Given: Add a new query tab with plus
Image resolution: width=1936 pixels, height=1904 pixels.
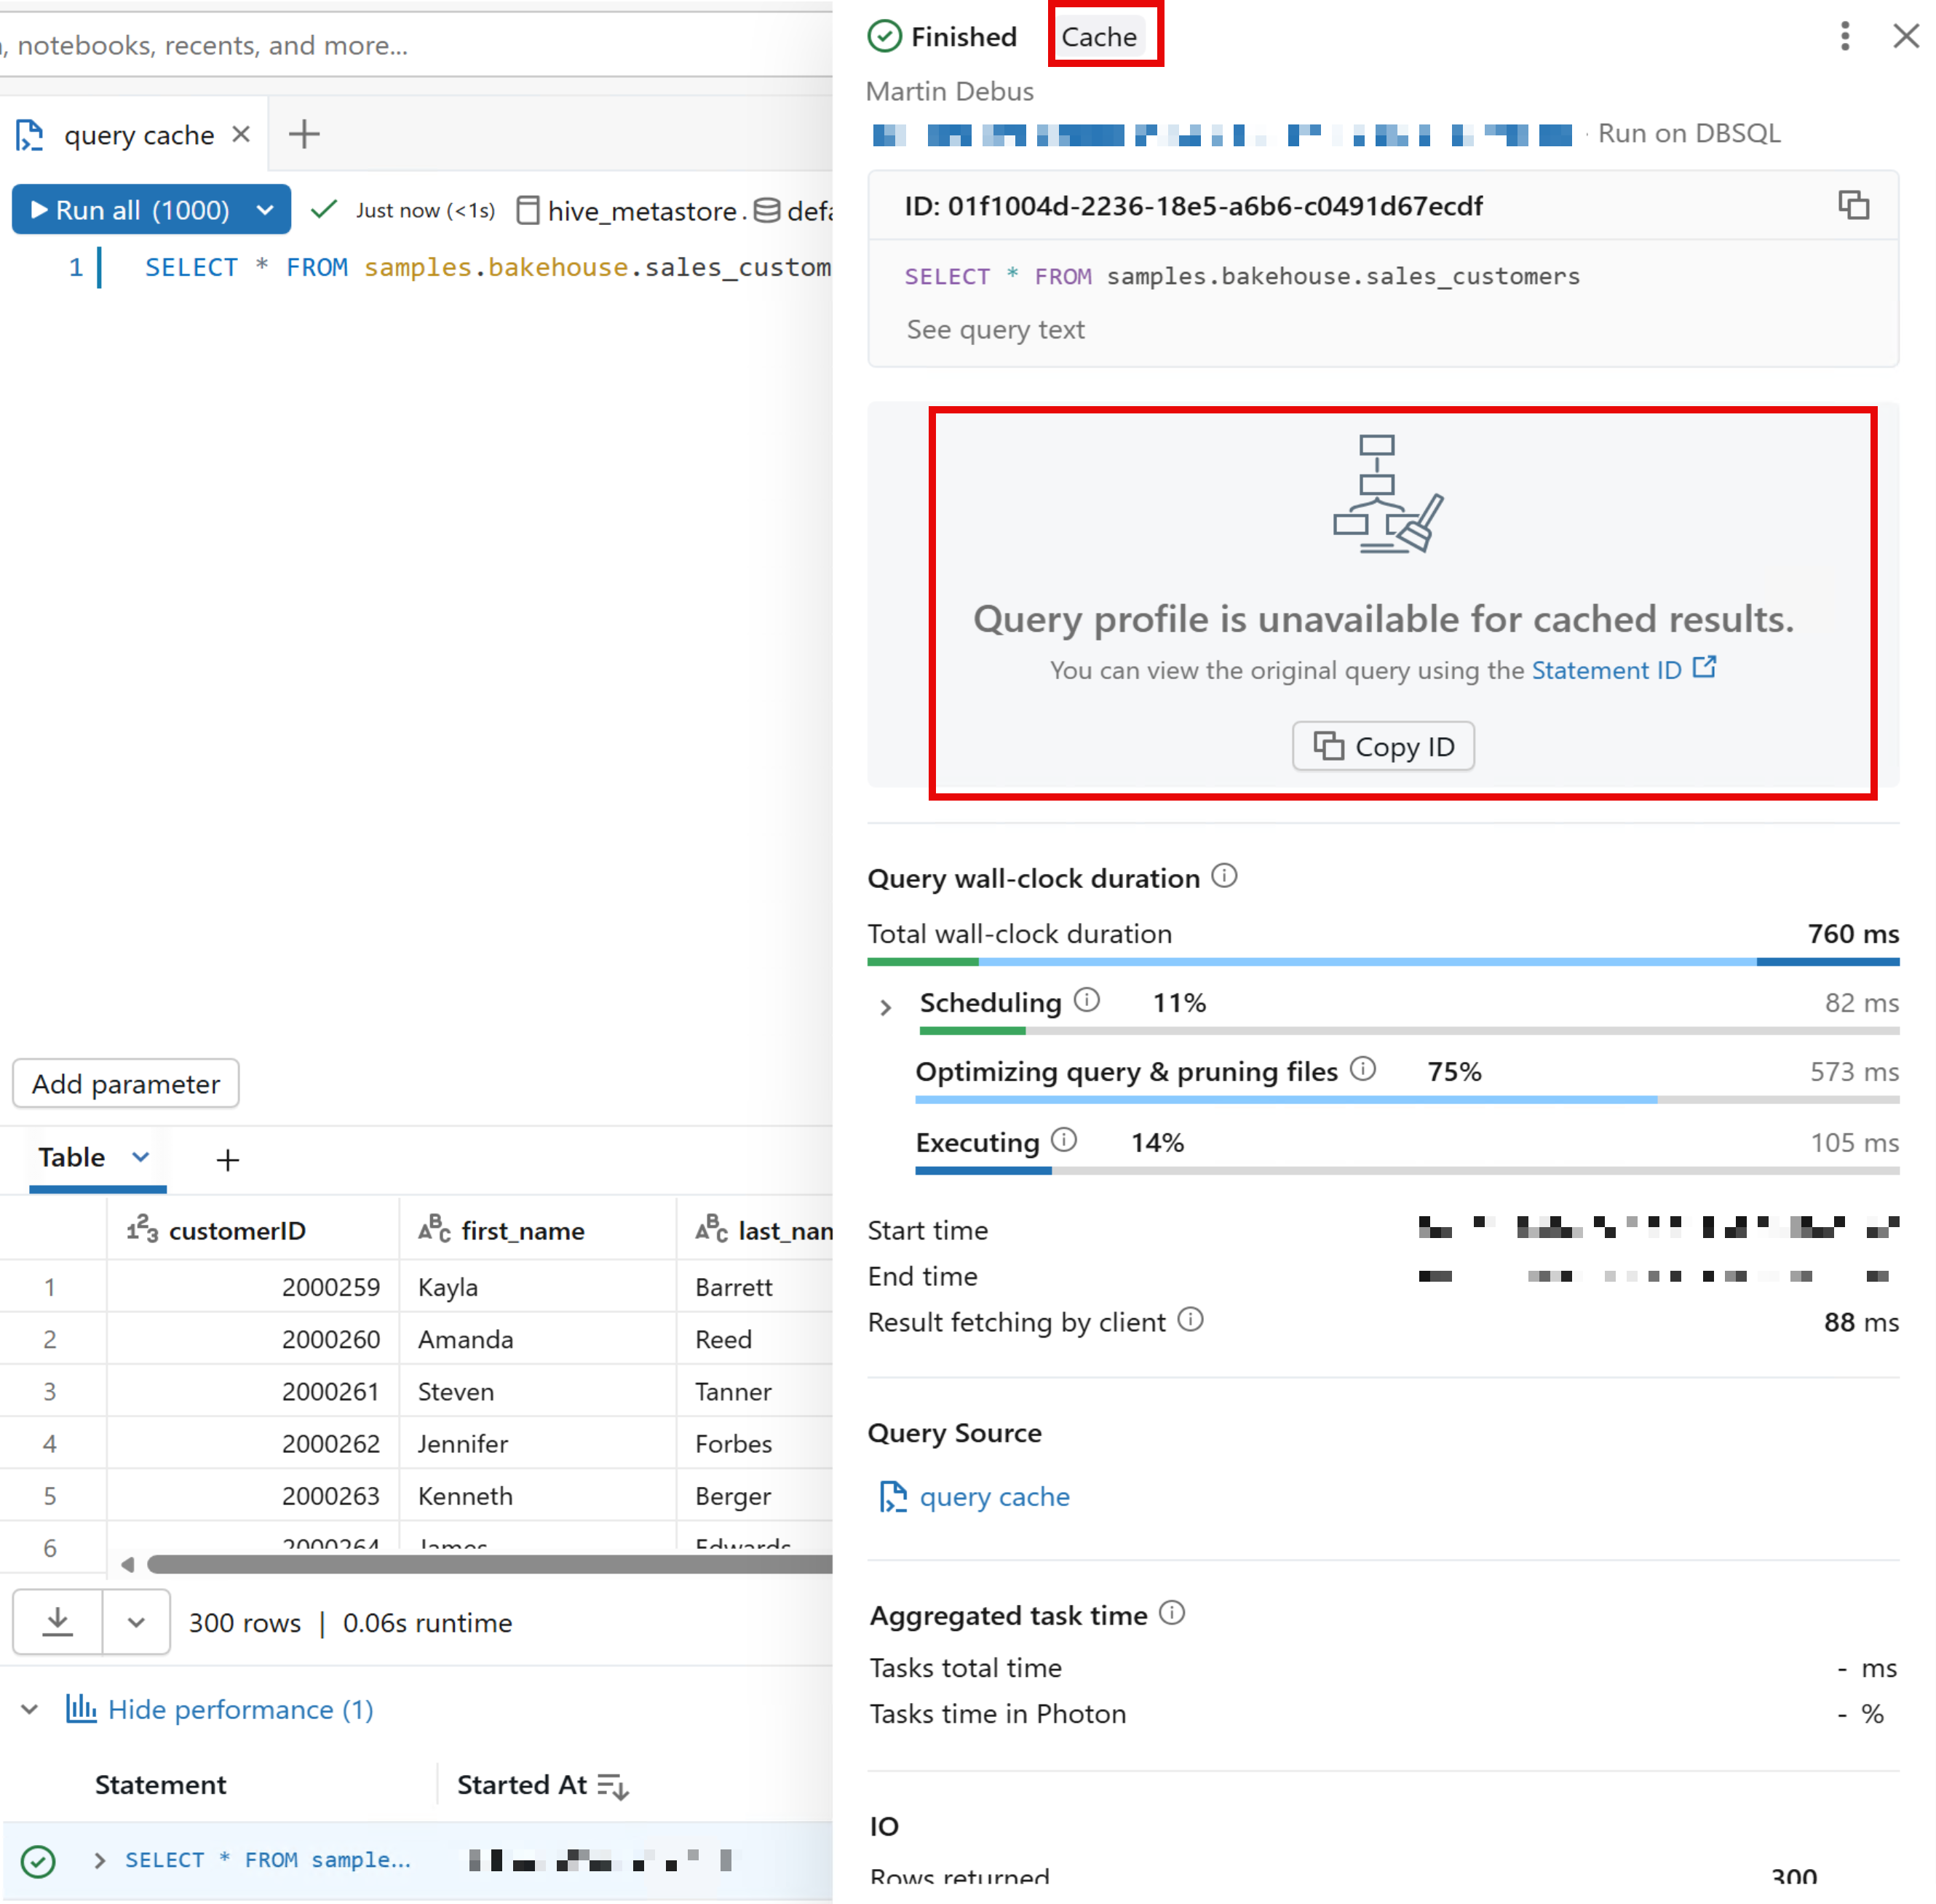Looking at the screenshot, I should [304, 134].
